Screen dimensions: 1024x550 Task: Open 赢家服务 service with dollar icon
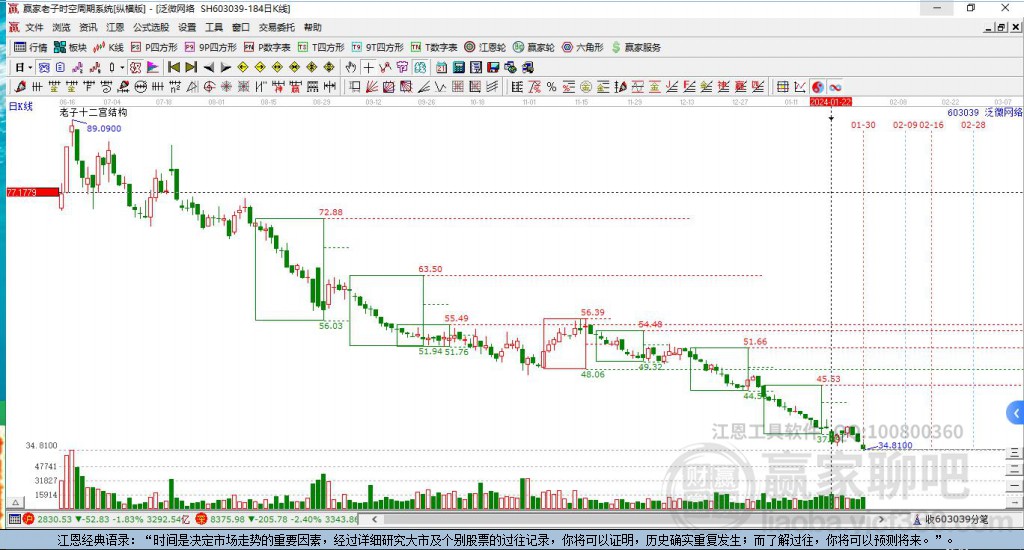[636, 47]
